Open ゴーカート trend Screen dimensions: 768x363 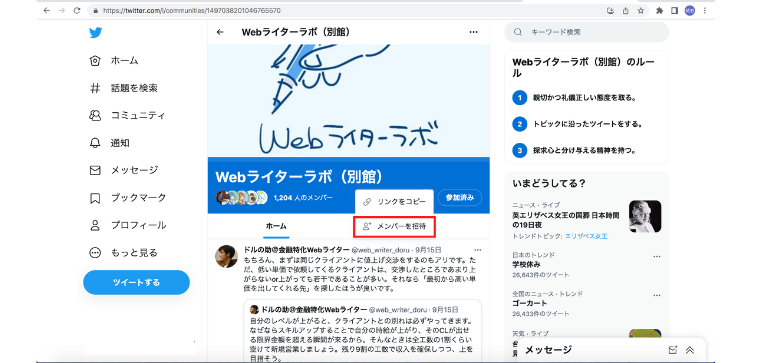pos(530,303)
